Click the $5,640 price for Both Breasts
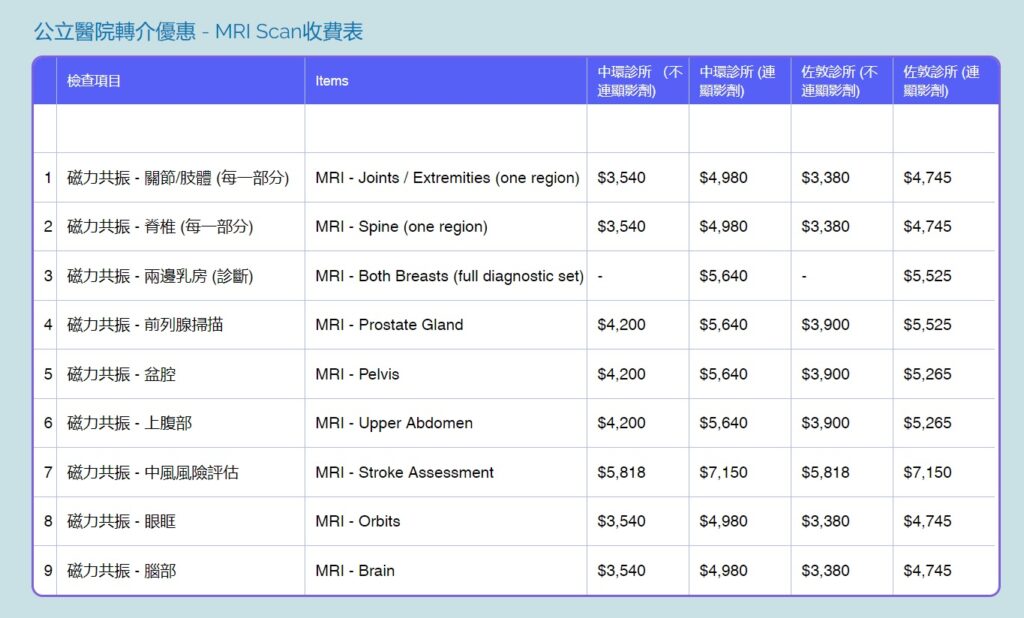The image size is (1024, 618). click(724, 275)
